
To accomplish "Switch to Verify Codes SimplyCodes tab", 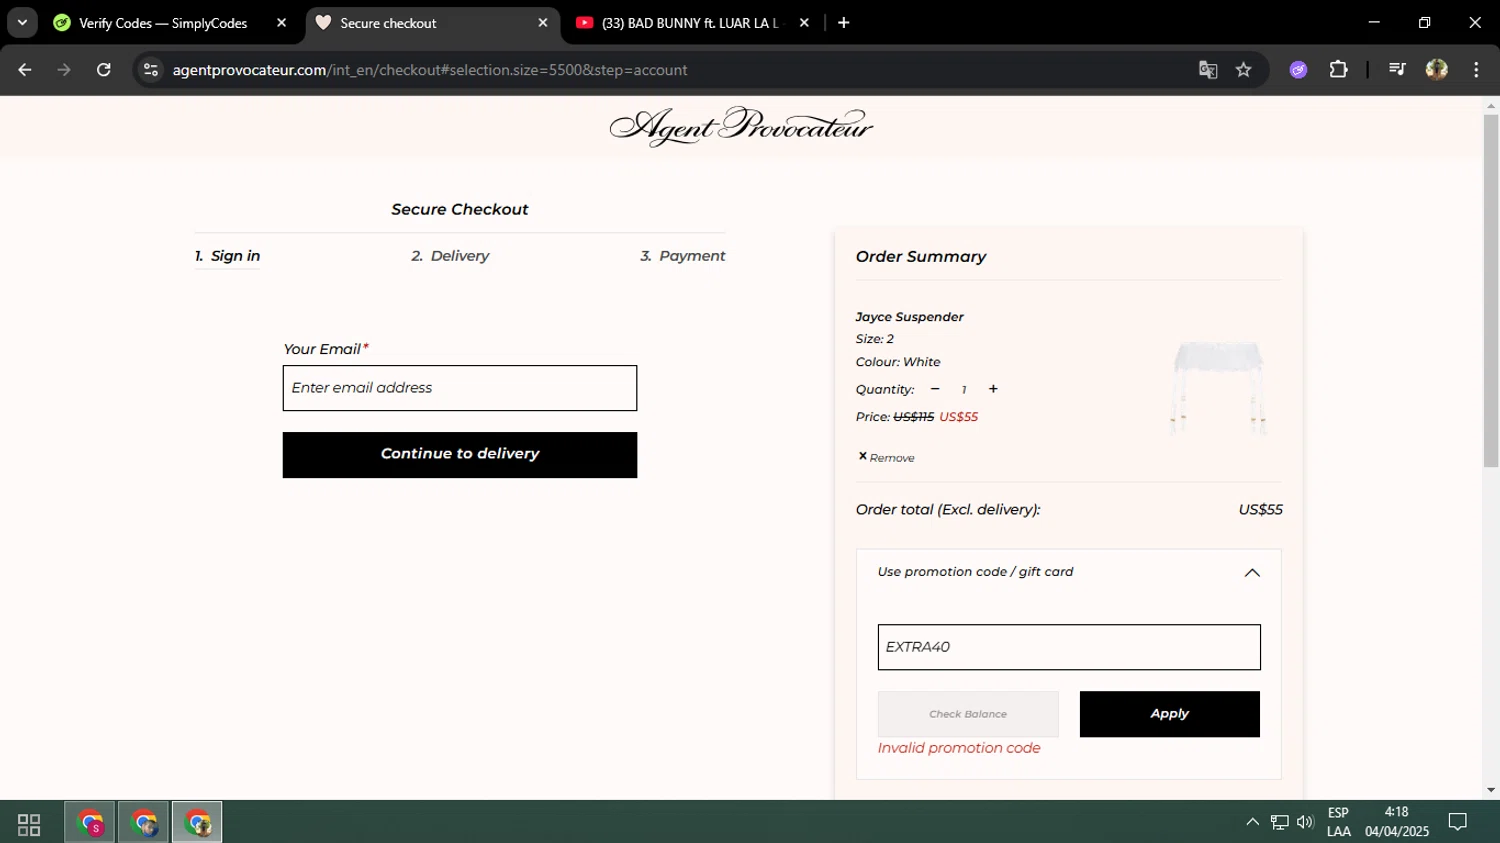I will click(x=162, y=23).
